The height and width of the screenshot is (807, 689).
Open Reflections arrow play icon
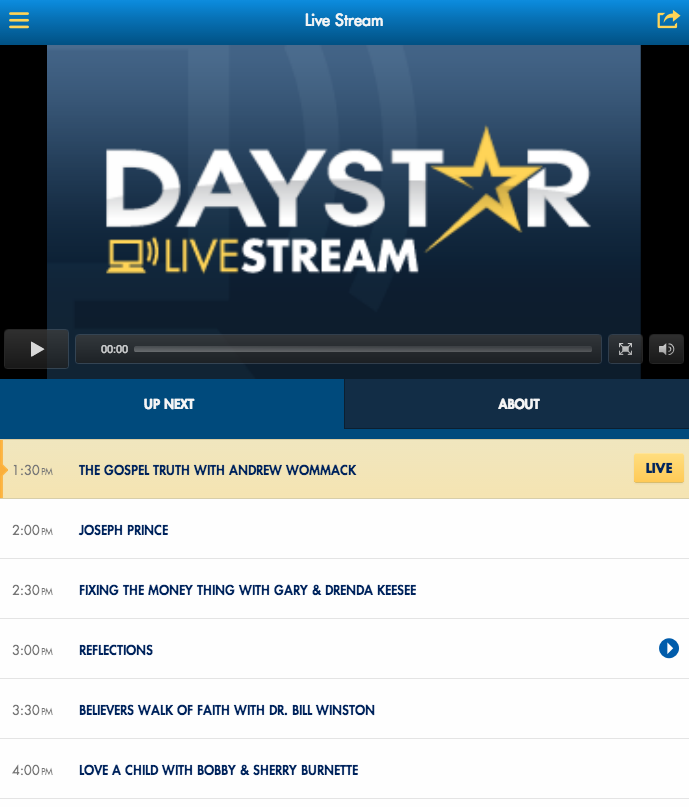669,648
